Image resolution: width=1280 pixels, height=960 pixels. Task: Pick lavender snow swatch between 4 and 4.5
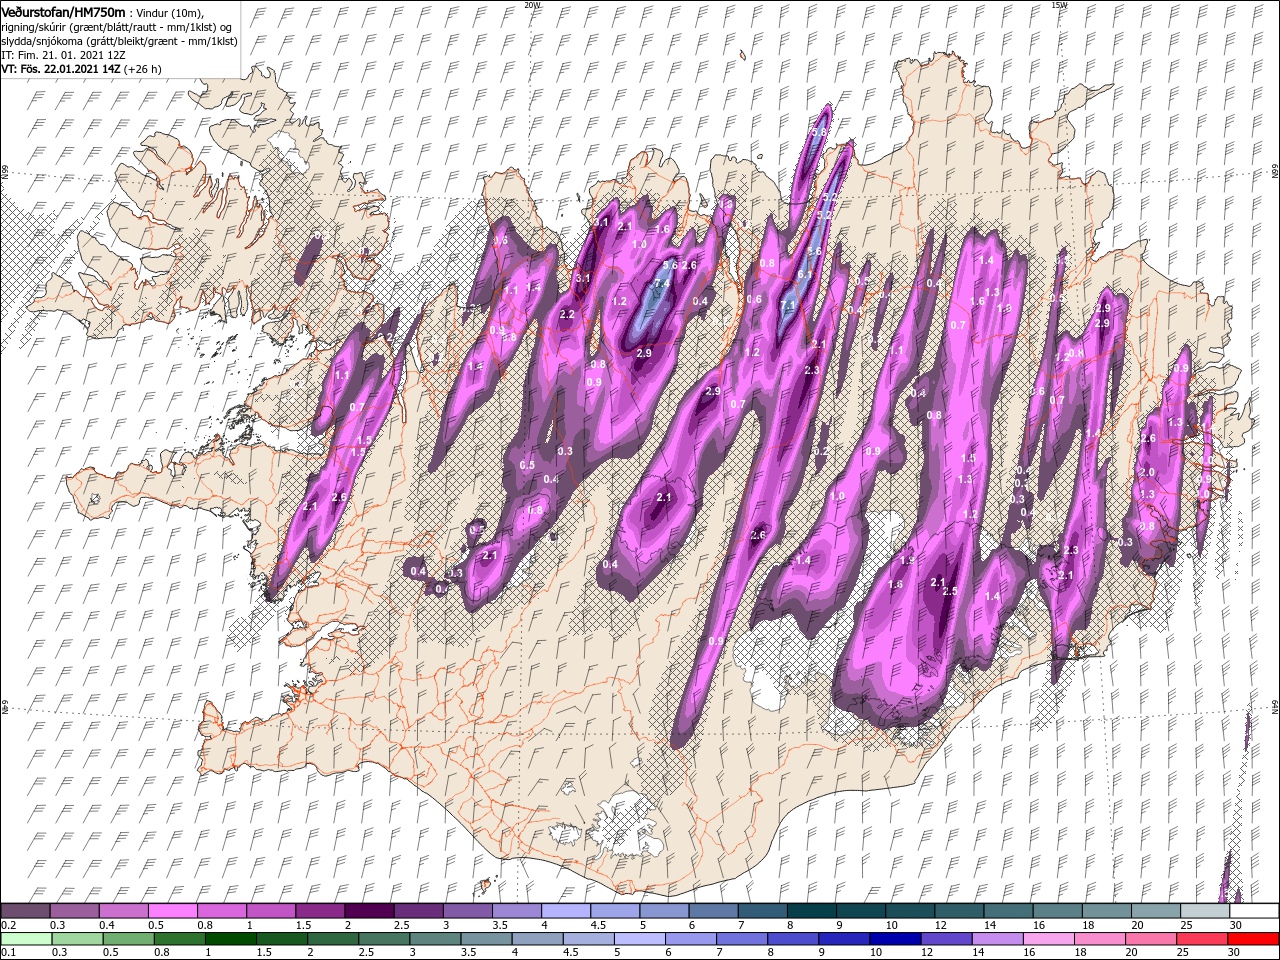[x=566, y=911]
